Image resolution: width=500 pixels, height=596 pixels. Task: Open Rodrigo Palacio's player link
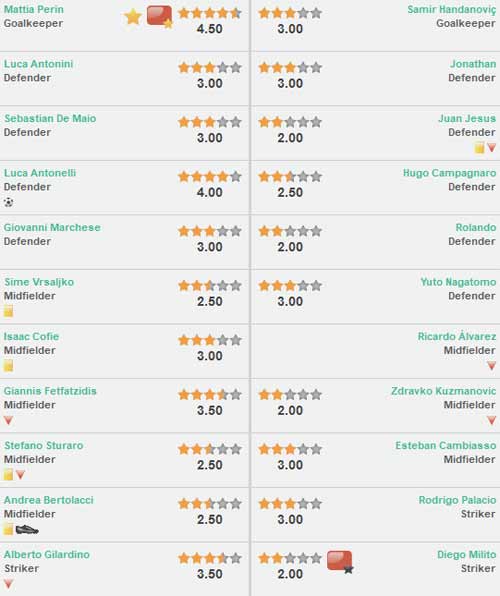(457, 500)
